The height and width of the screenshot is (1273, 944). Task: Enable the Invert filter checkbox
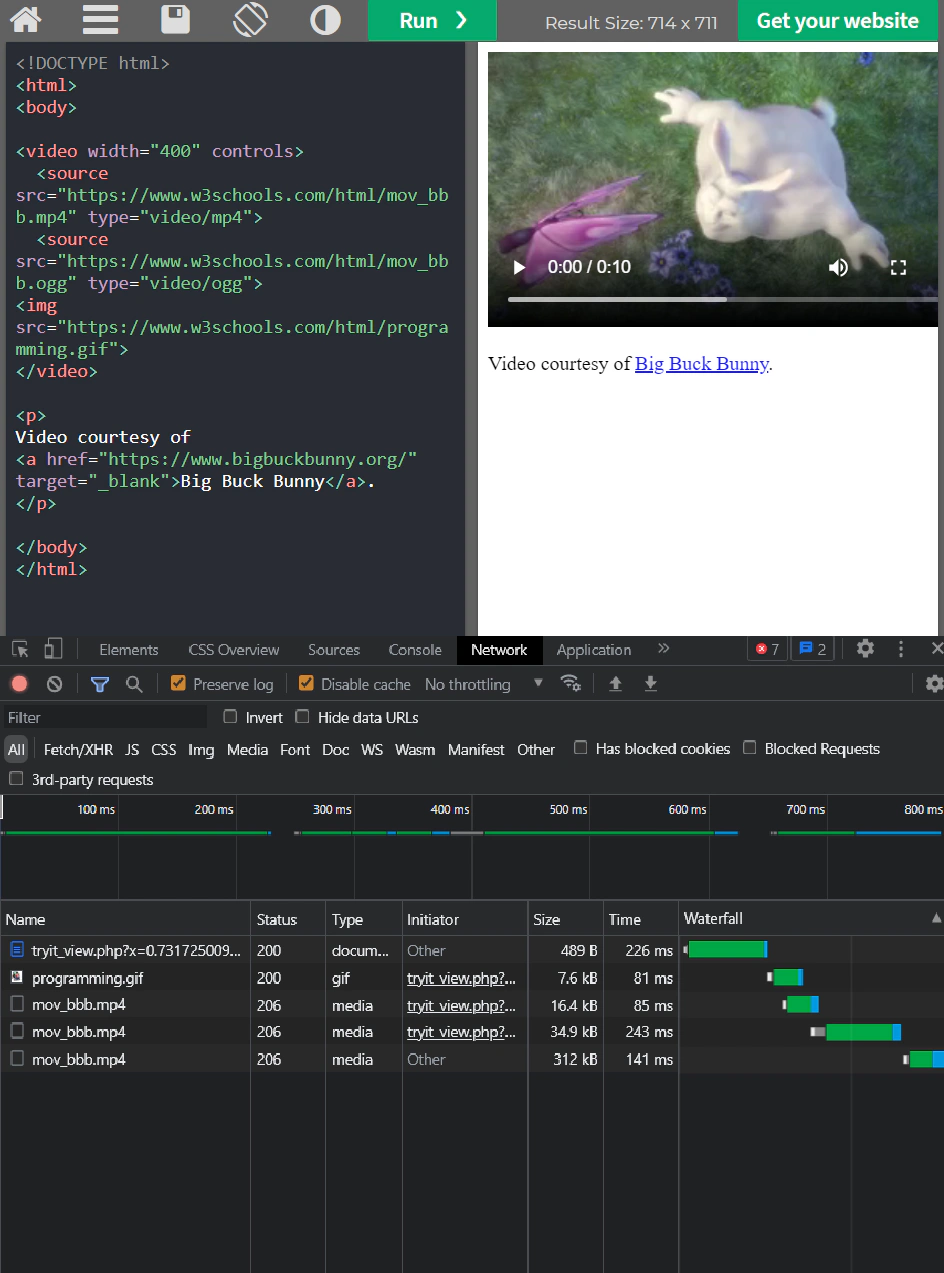coord(231,717)
